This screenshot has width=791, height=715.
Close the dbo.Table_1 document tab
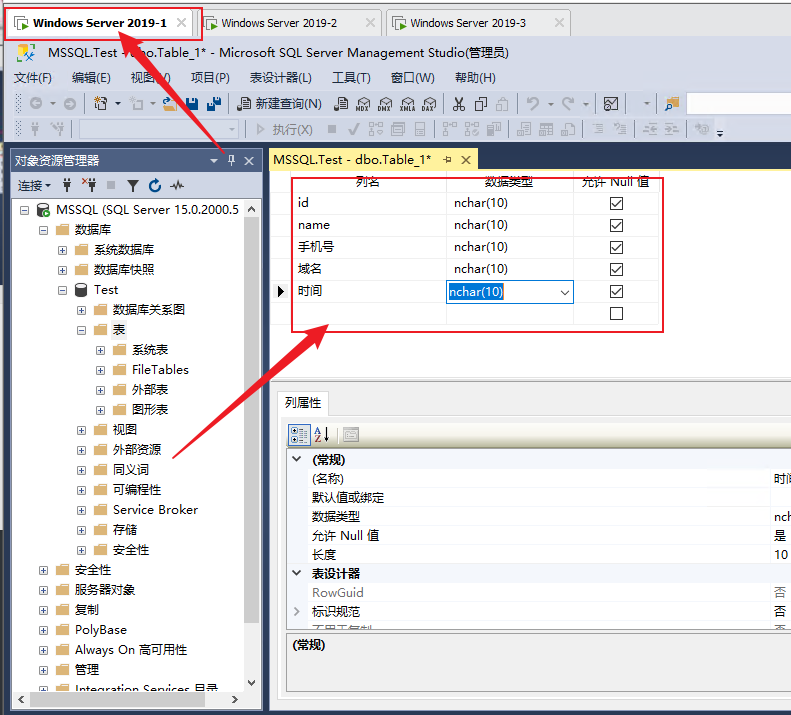466,159
